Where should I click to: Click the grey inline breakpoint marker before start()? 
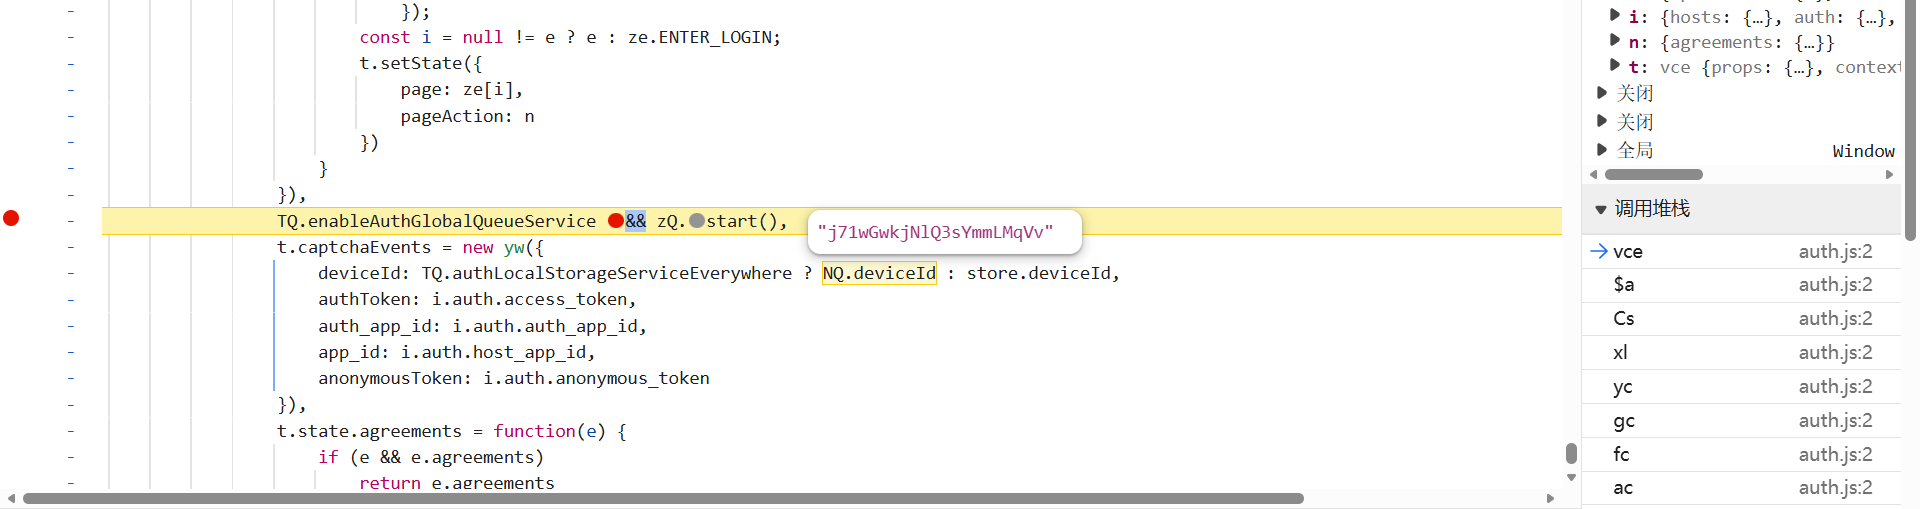click(x=697, y=221)
